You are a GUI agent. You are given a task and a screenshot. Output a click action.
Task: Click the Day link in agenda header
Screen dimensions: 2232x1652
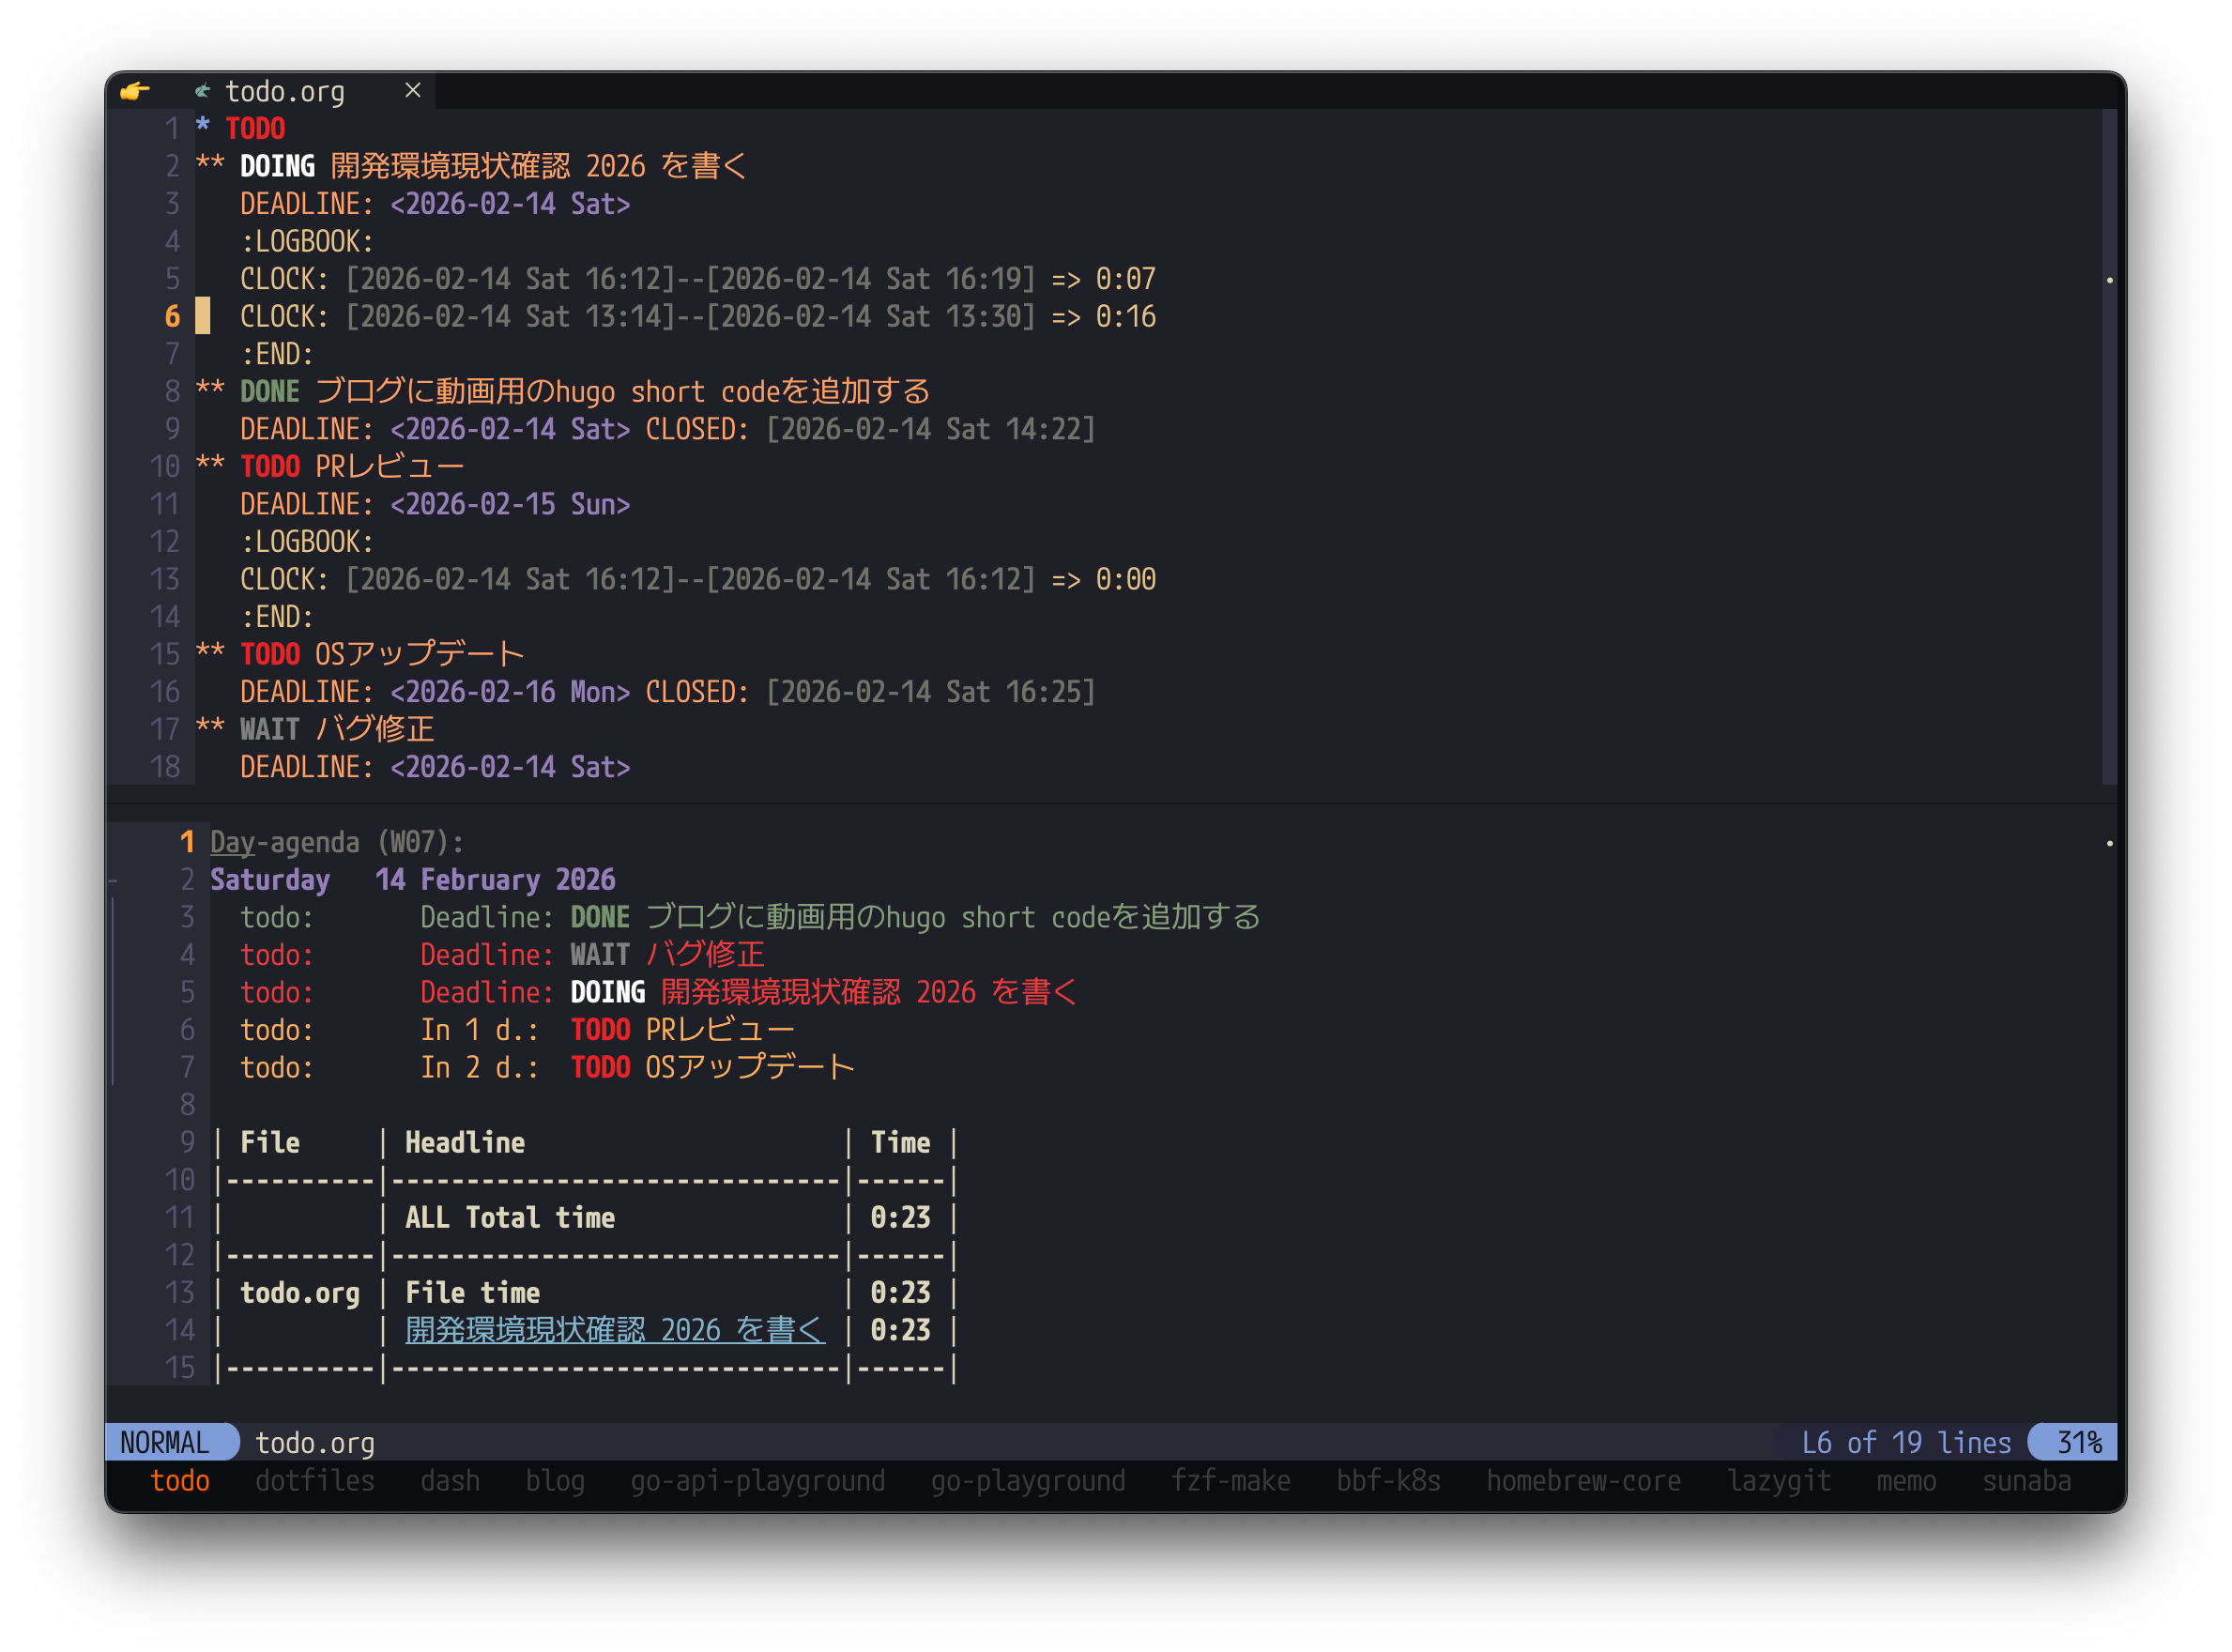tap(232, 842)
